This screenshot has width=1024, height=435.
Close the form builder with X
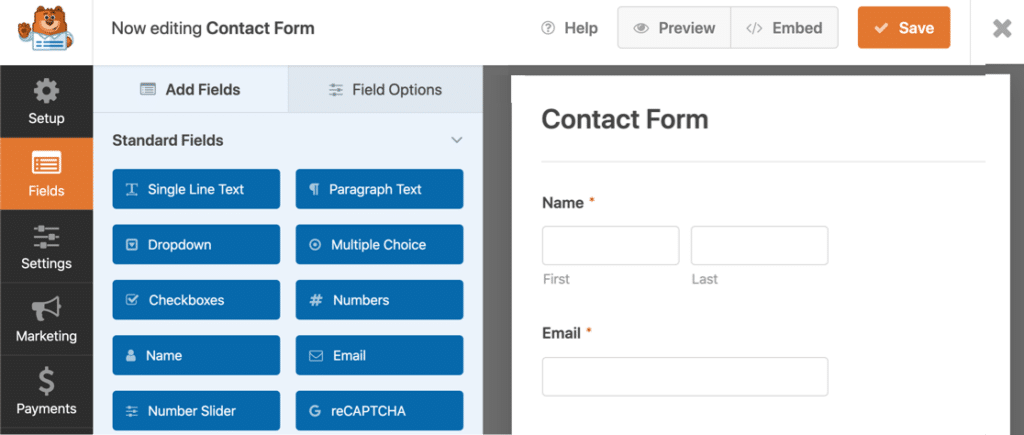1001,28
